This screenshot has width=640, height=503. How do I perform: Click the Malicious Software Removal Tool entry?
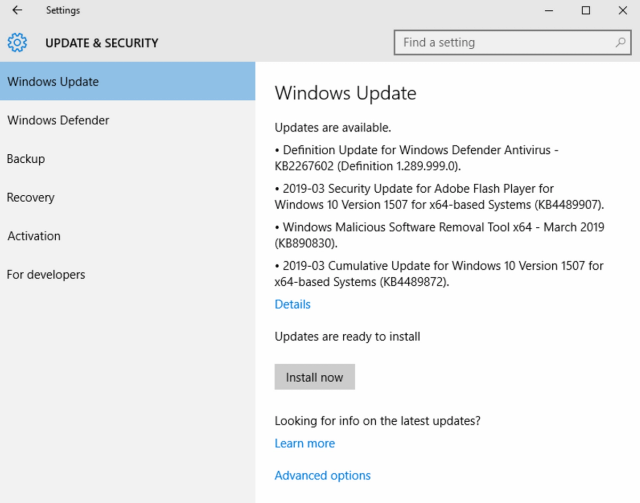point(440,235)
